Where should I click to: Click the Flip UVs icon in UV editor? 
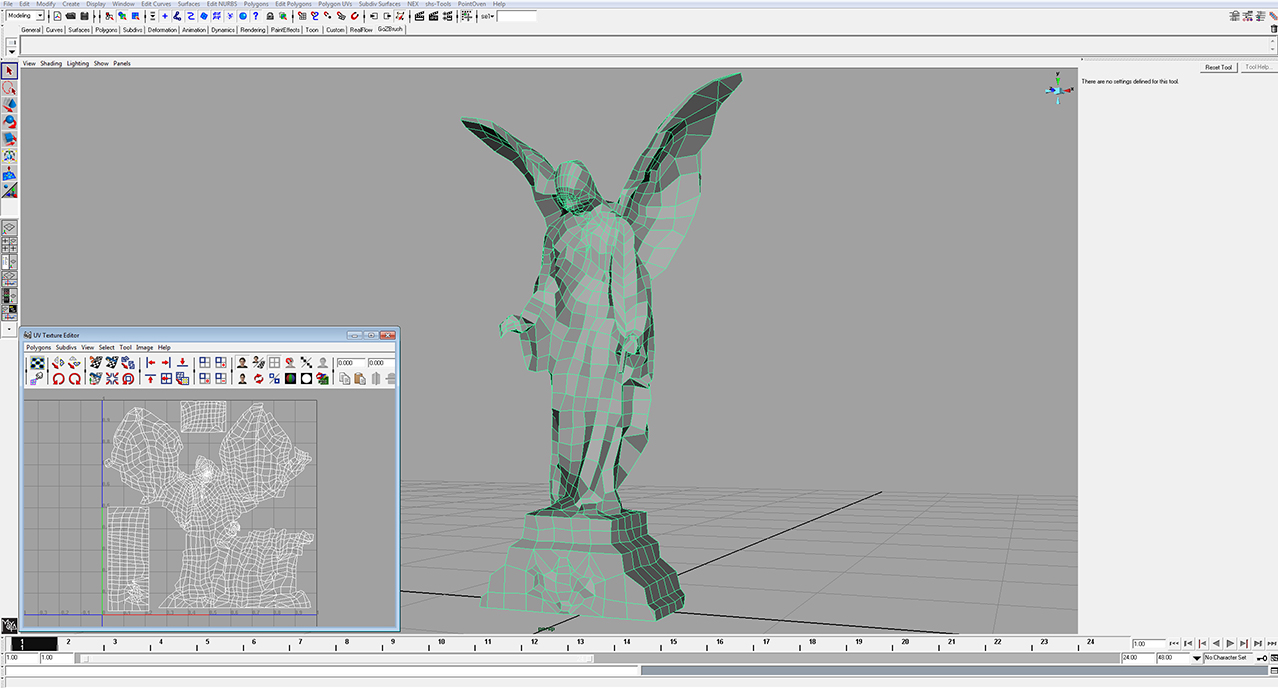tap(59, 362)
